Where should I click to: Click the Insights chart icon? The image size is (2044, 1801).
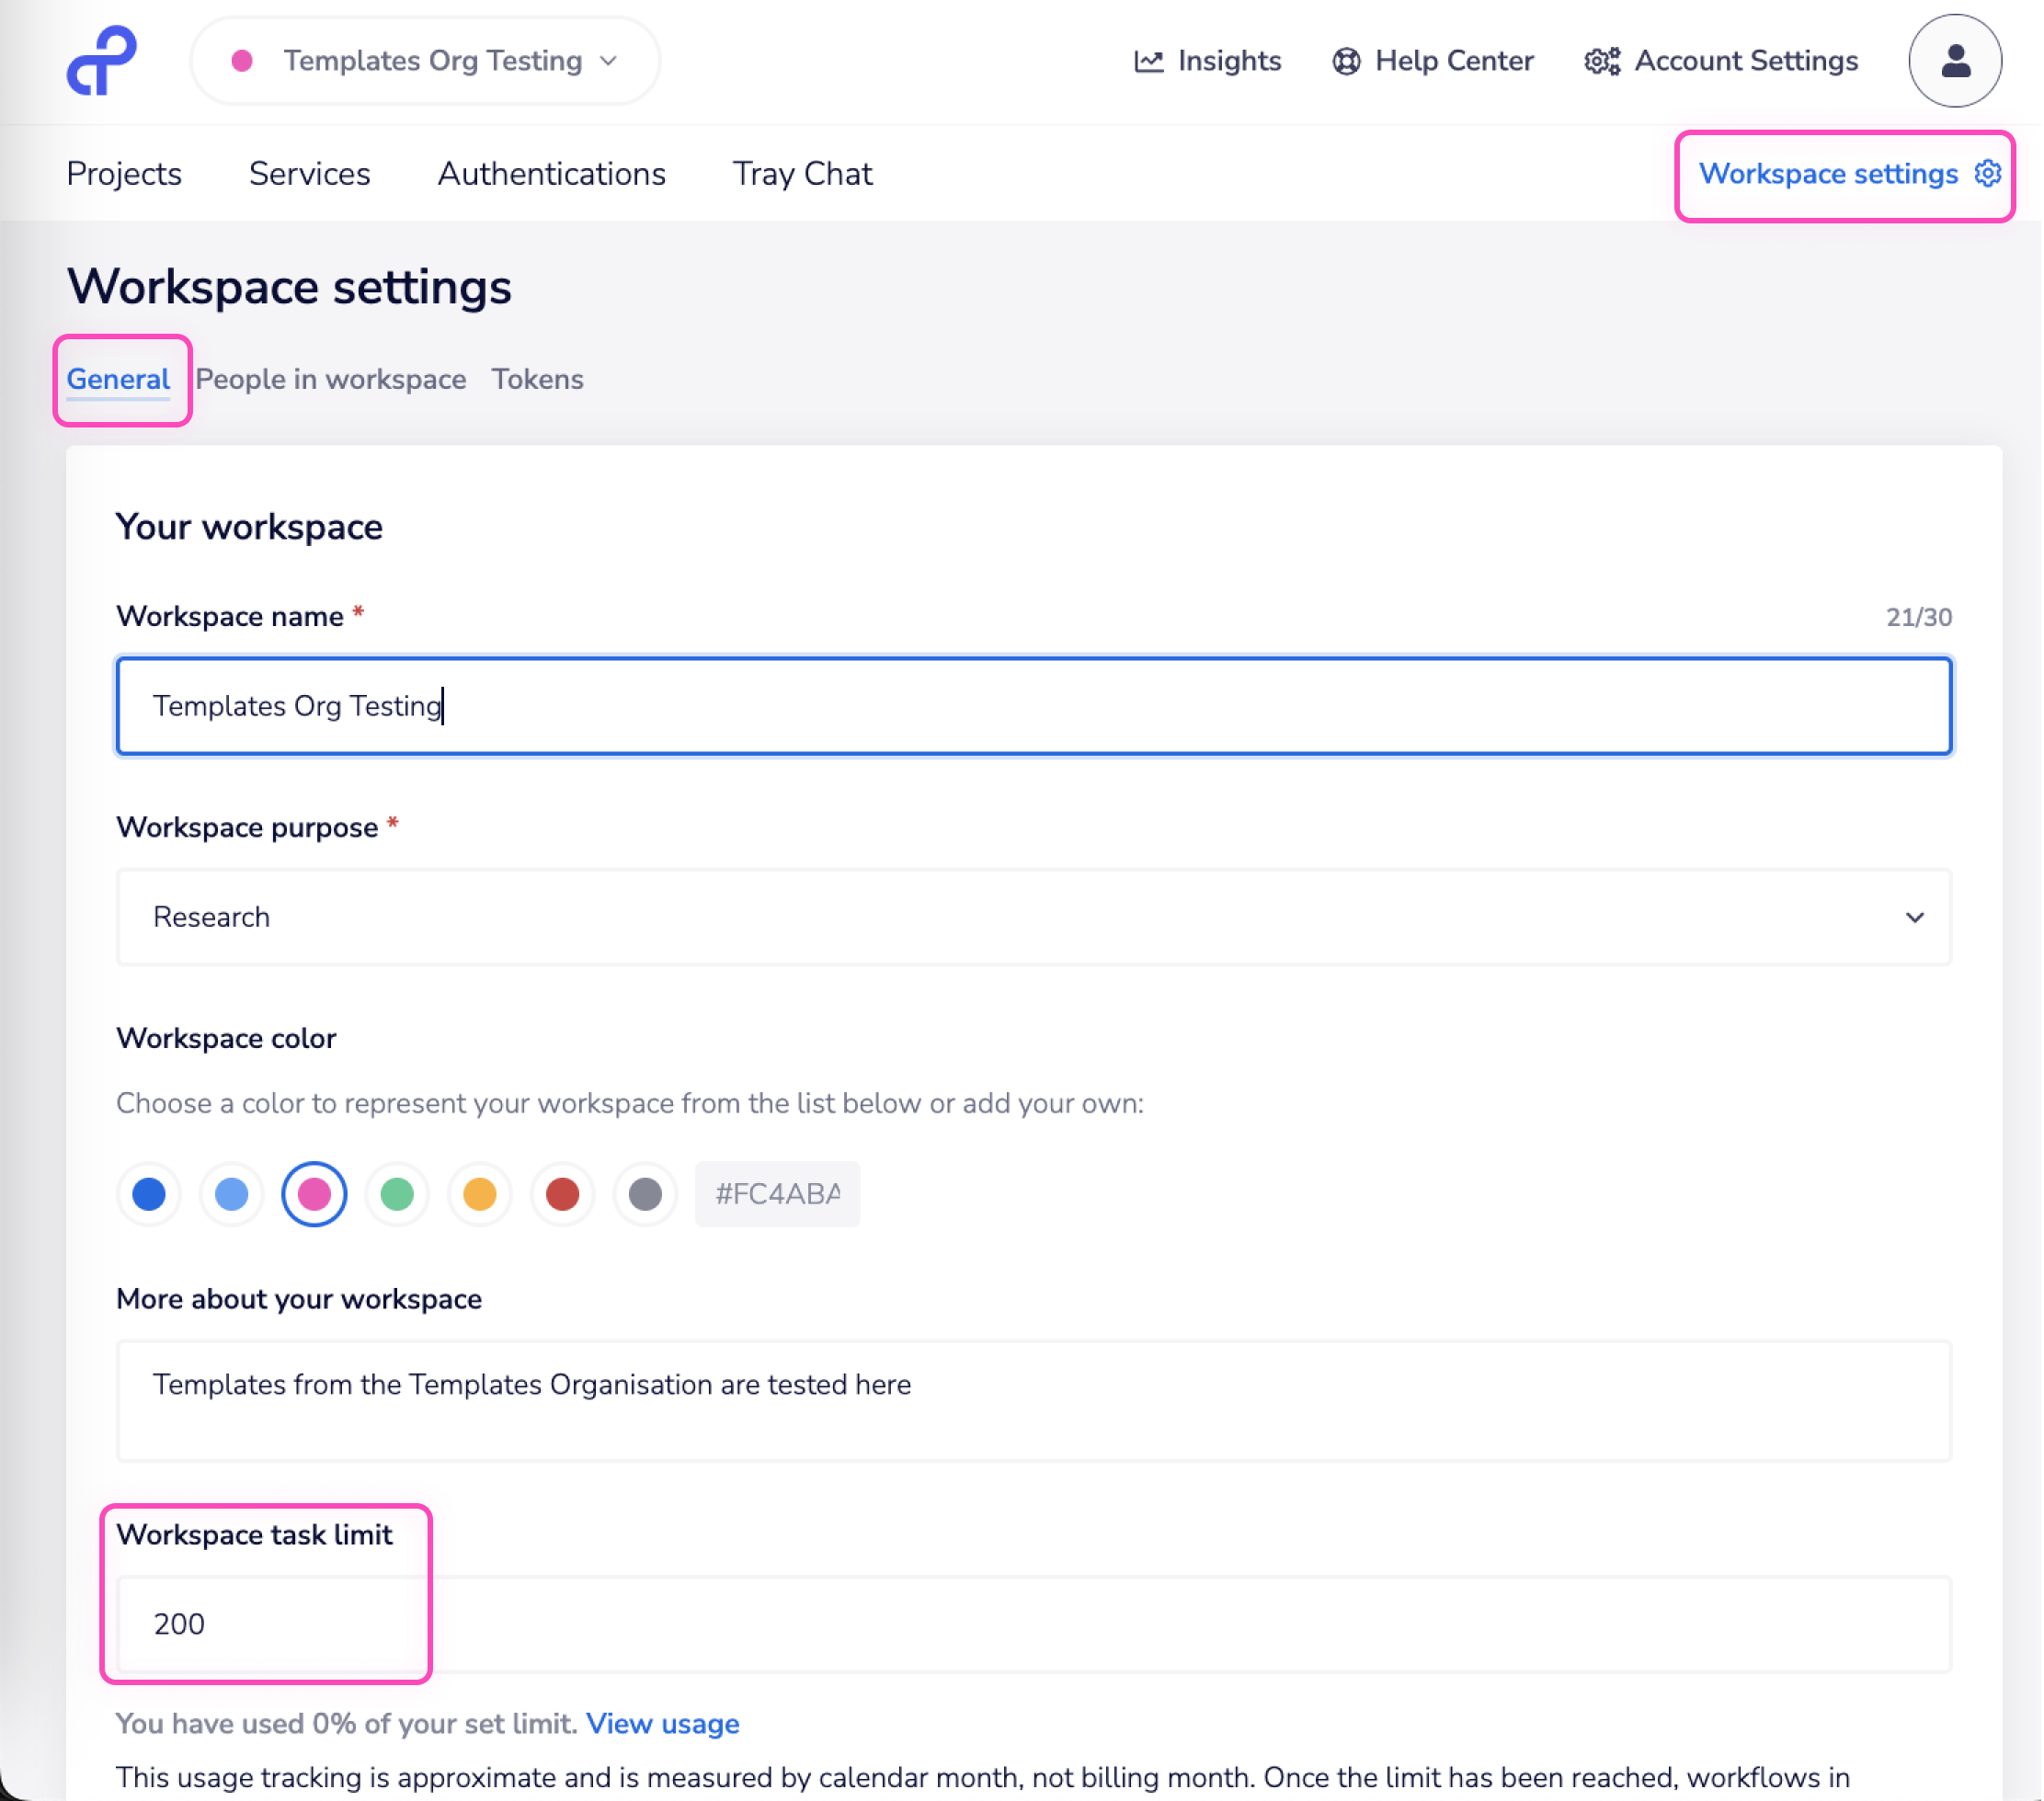[x=1148, y=61]
